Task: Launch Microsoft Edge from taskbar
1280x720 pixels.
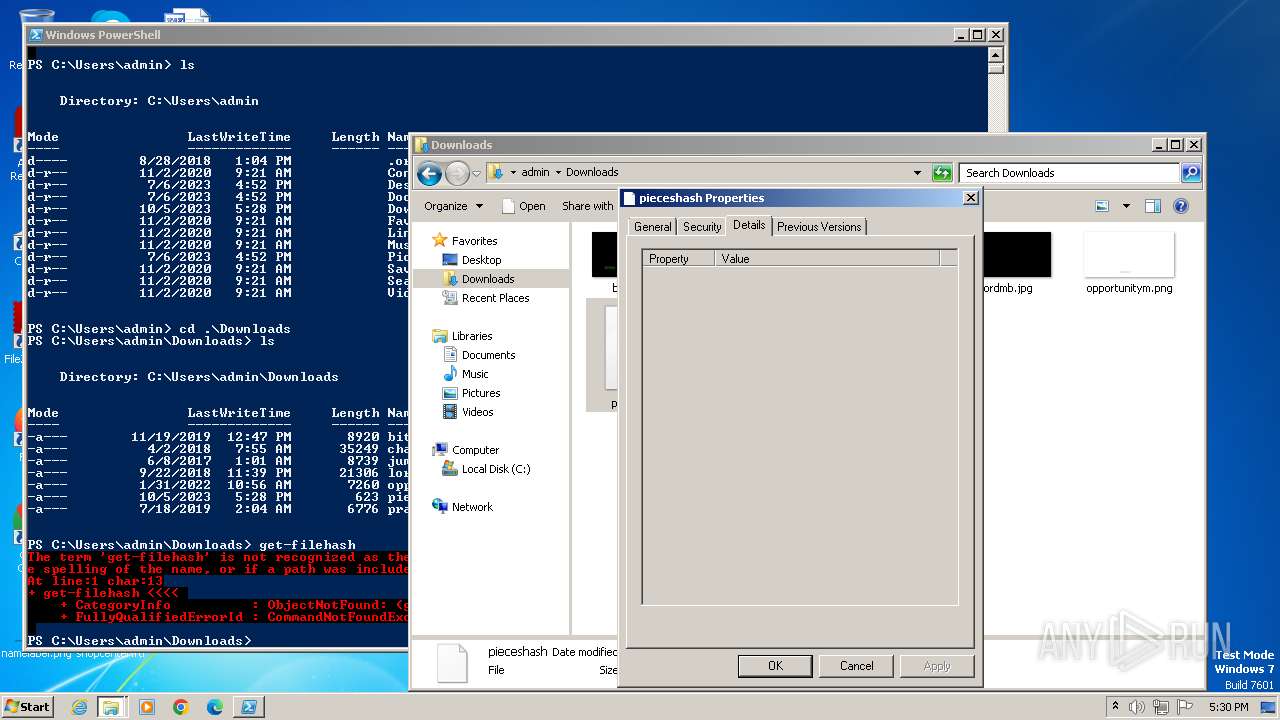Action: pos(214,707)
